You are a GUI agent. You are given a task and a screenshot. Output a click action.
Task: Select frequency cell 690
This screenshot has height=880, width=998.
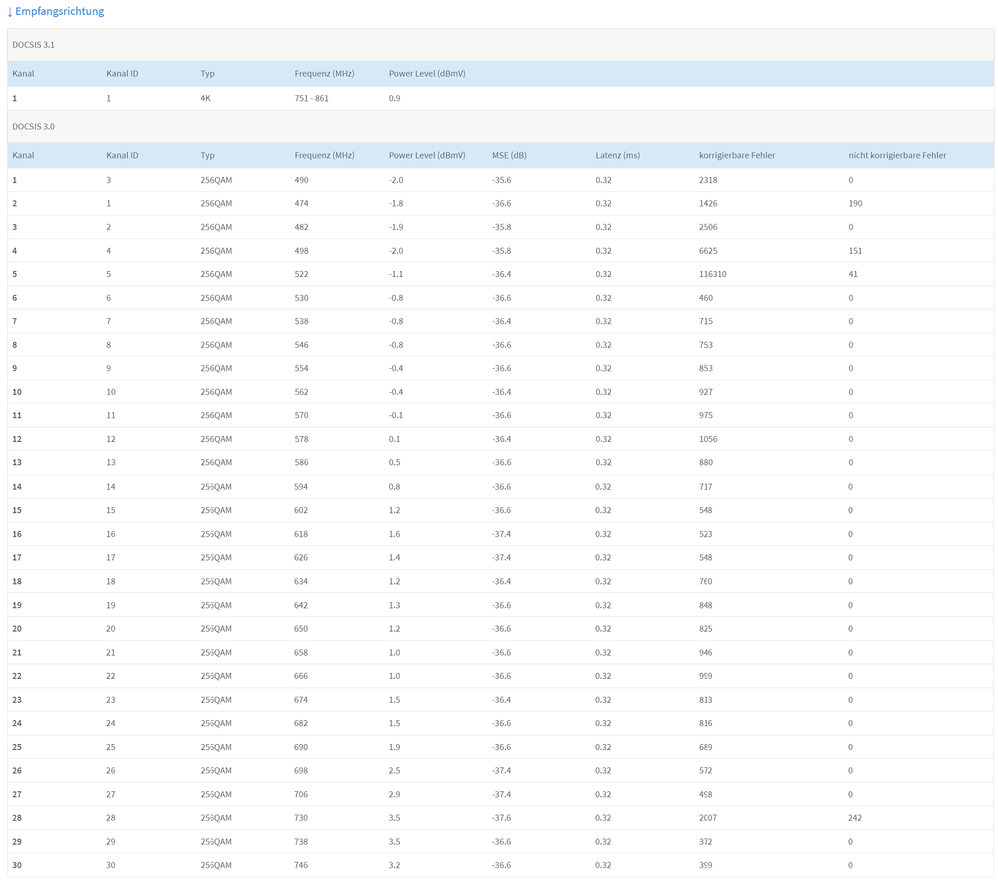click(301, 747)
